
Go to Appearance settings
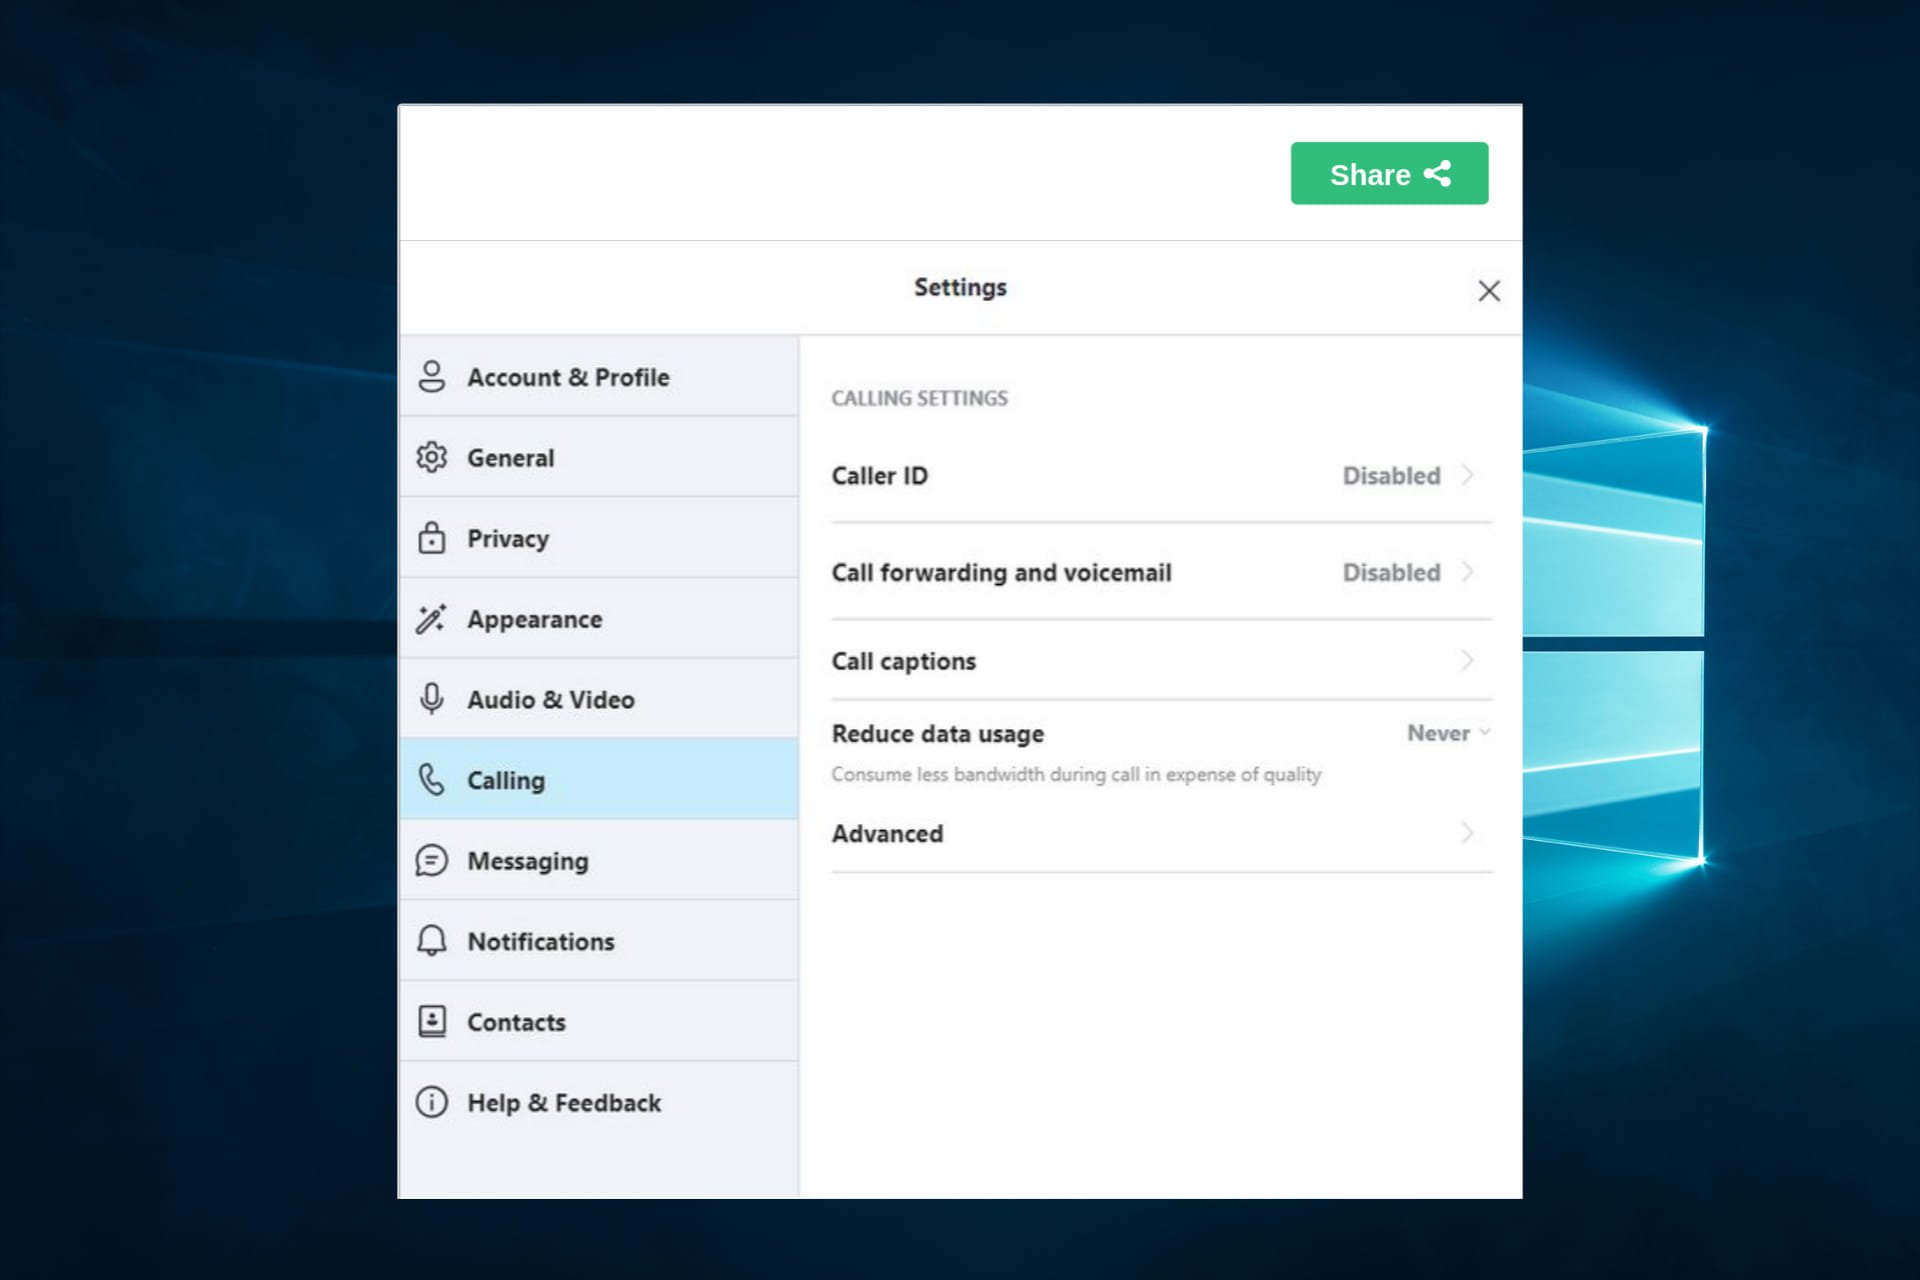click(599, 619)
